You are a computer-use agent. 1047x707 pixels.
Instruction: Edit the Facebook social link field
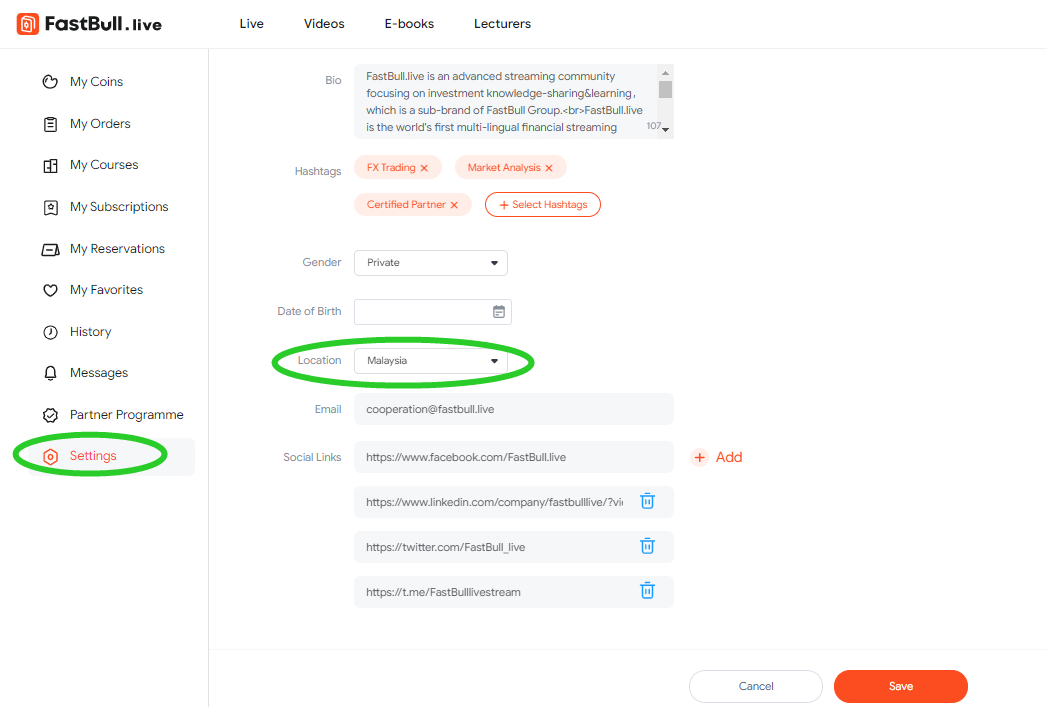tap(513, 457)
